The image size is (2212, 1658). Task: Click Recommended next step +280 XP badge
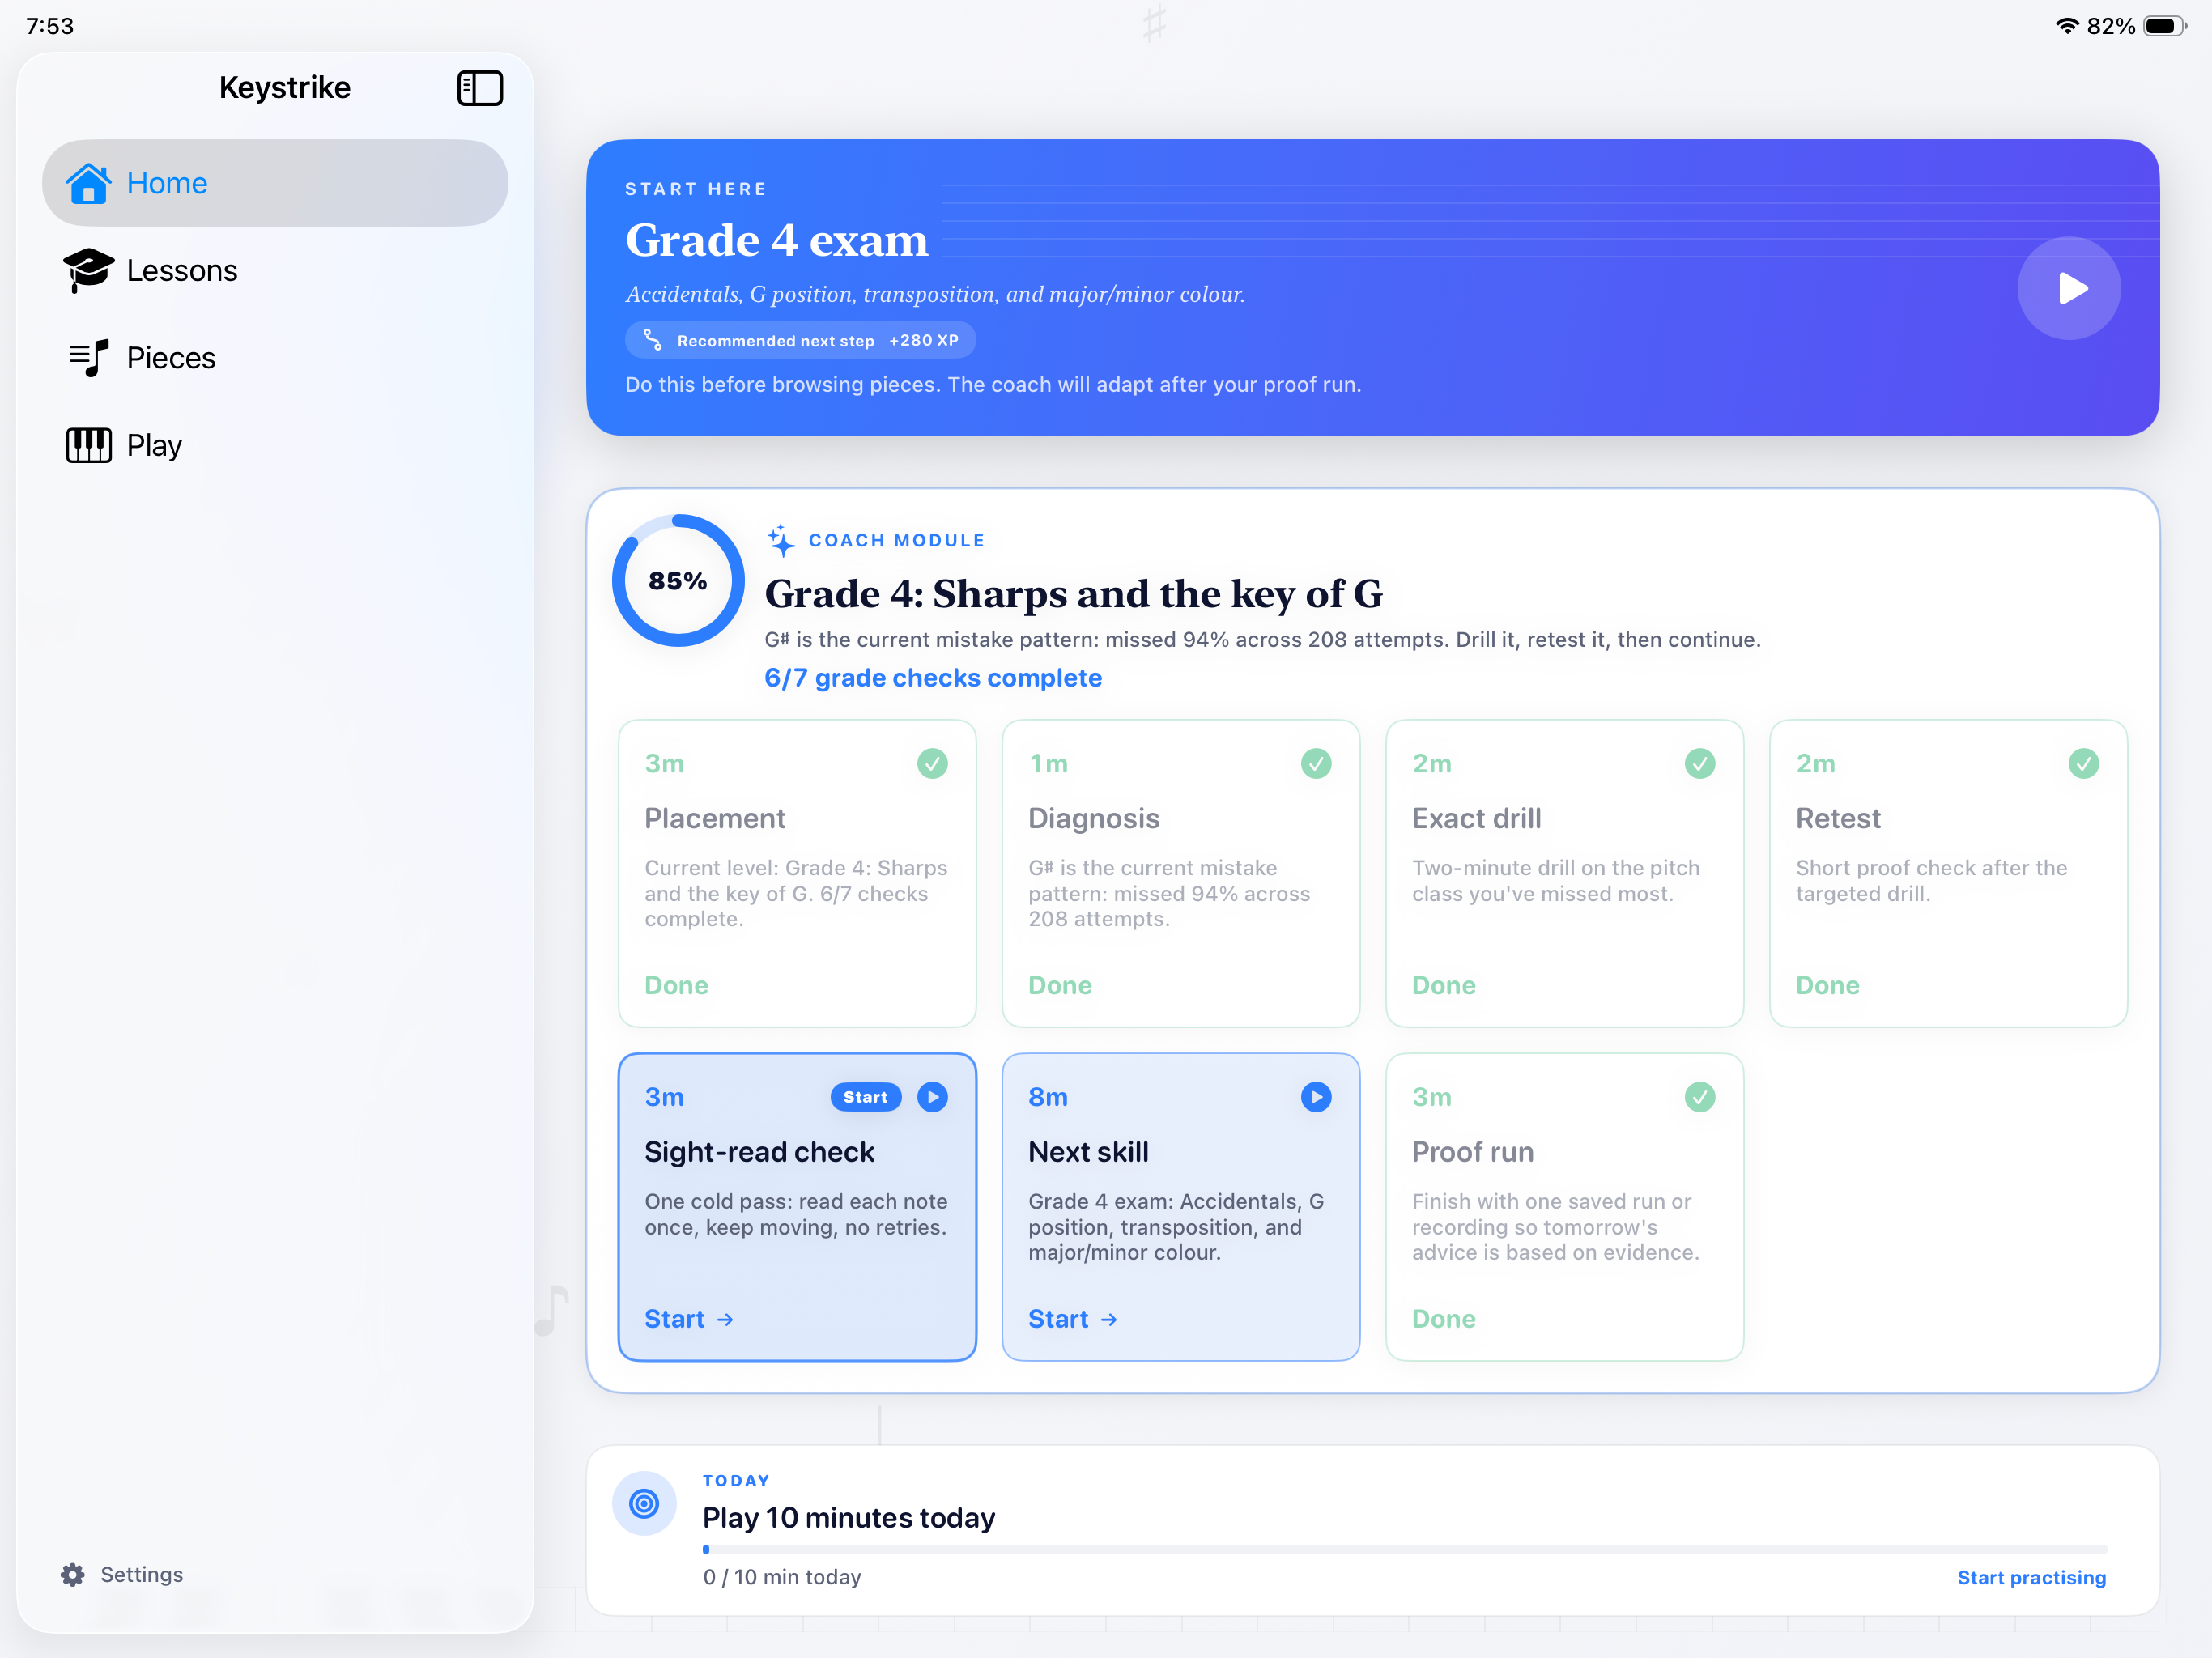click(800, 340)
